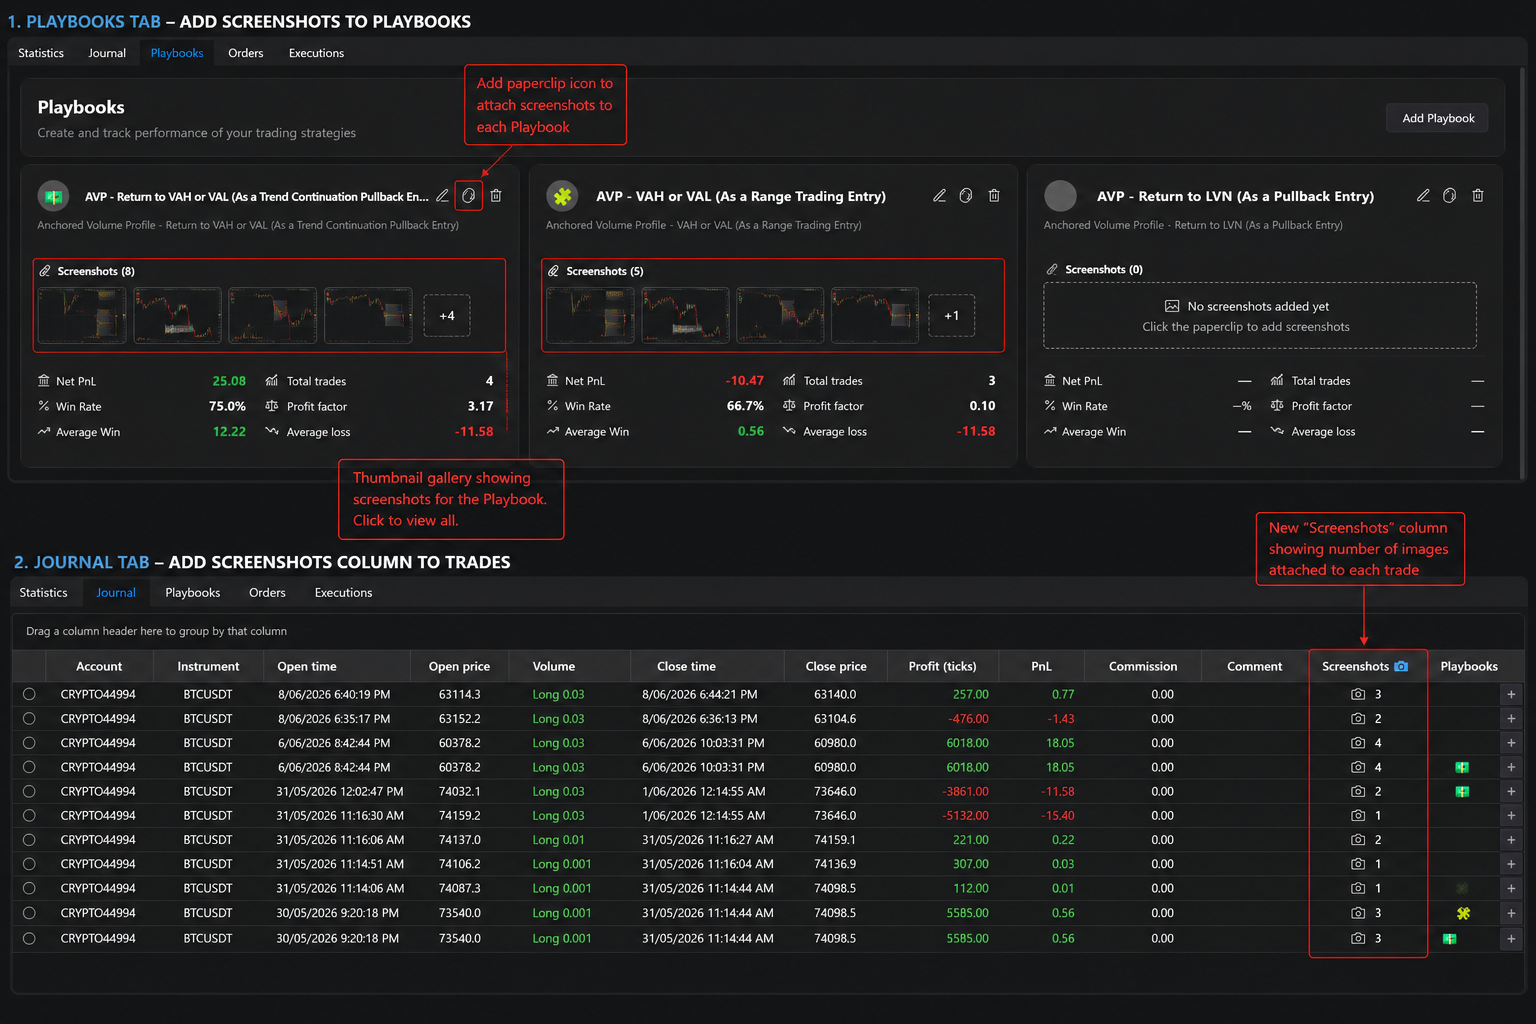Open first screenshot thumbnail of first playbook
Viewport: 1536px width, 1024px height.
(x=82, y=316)
